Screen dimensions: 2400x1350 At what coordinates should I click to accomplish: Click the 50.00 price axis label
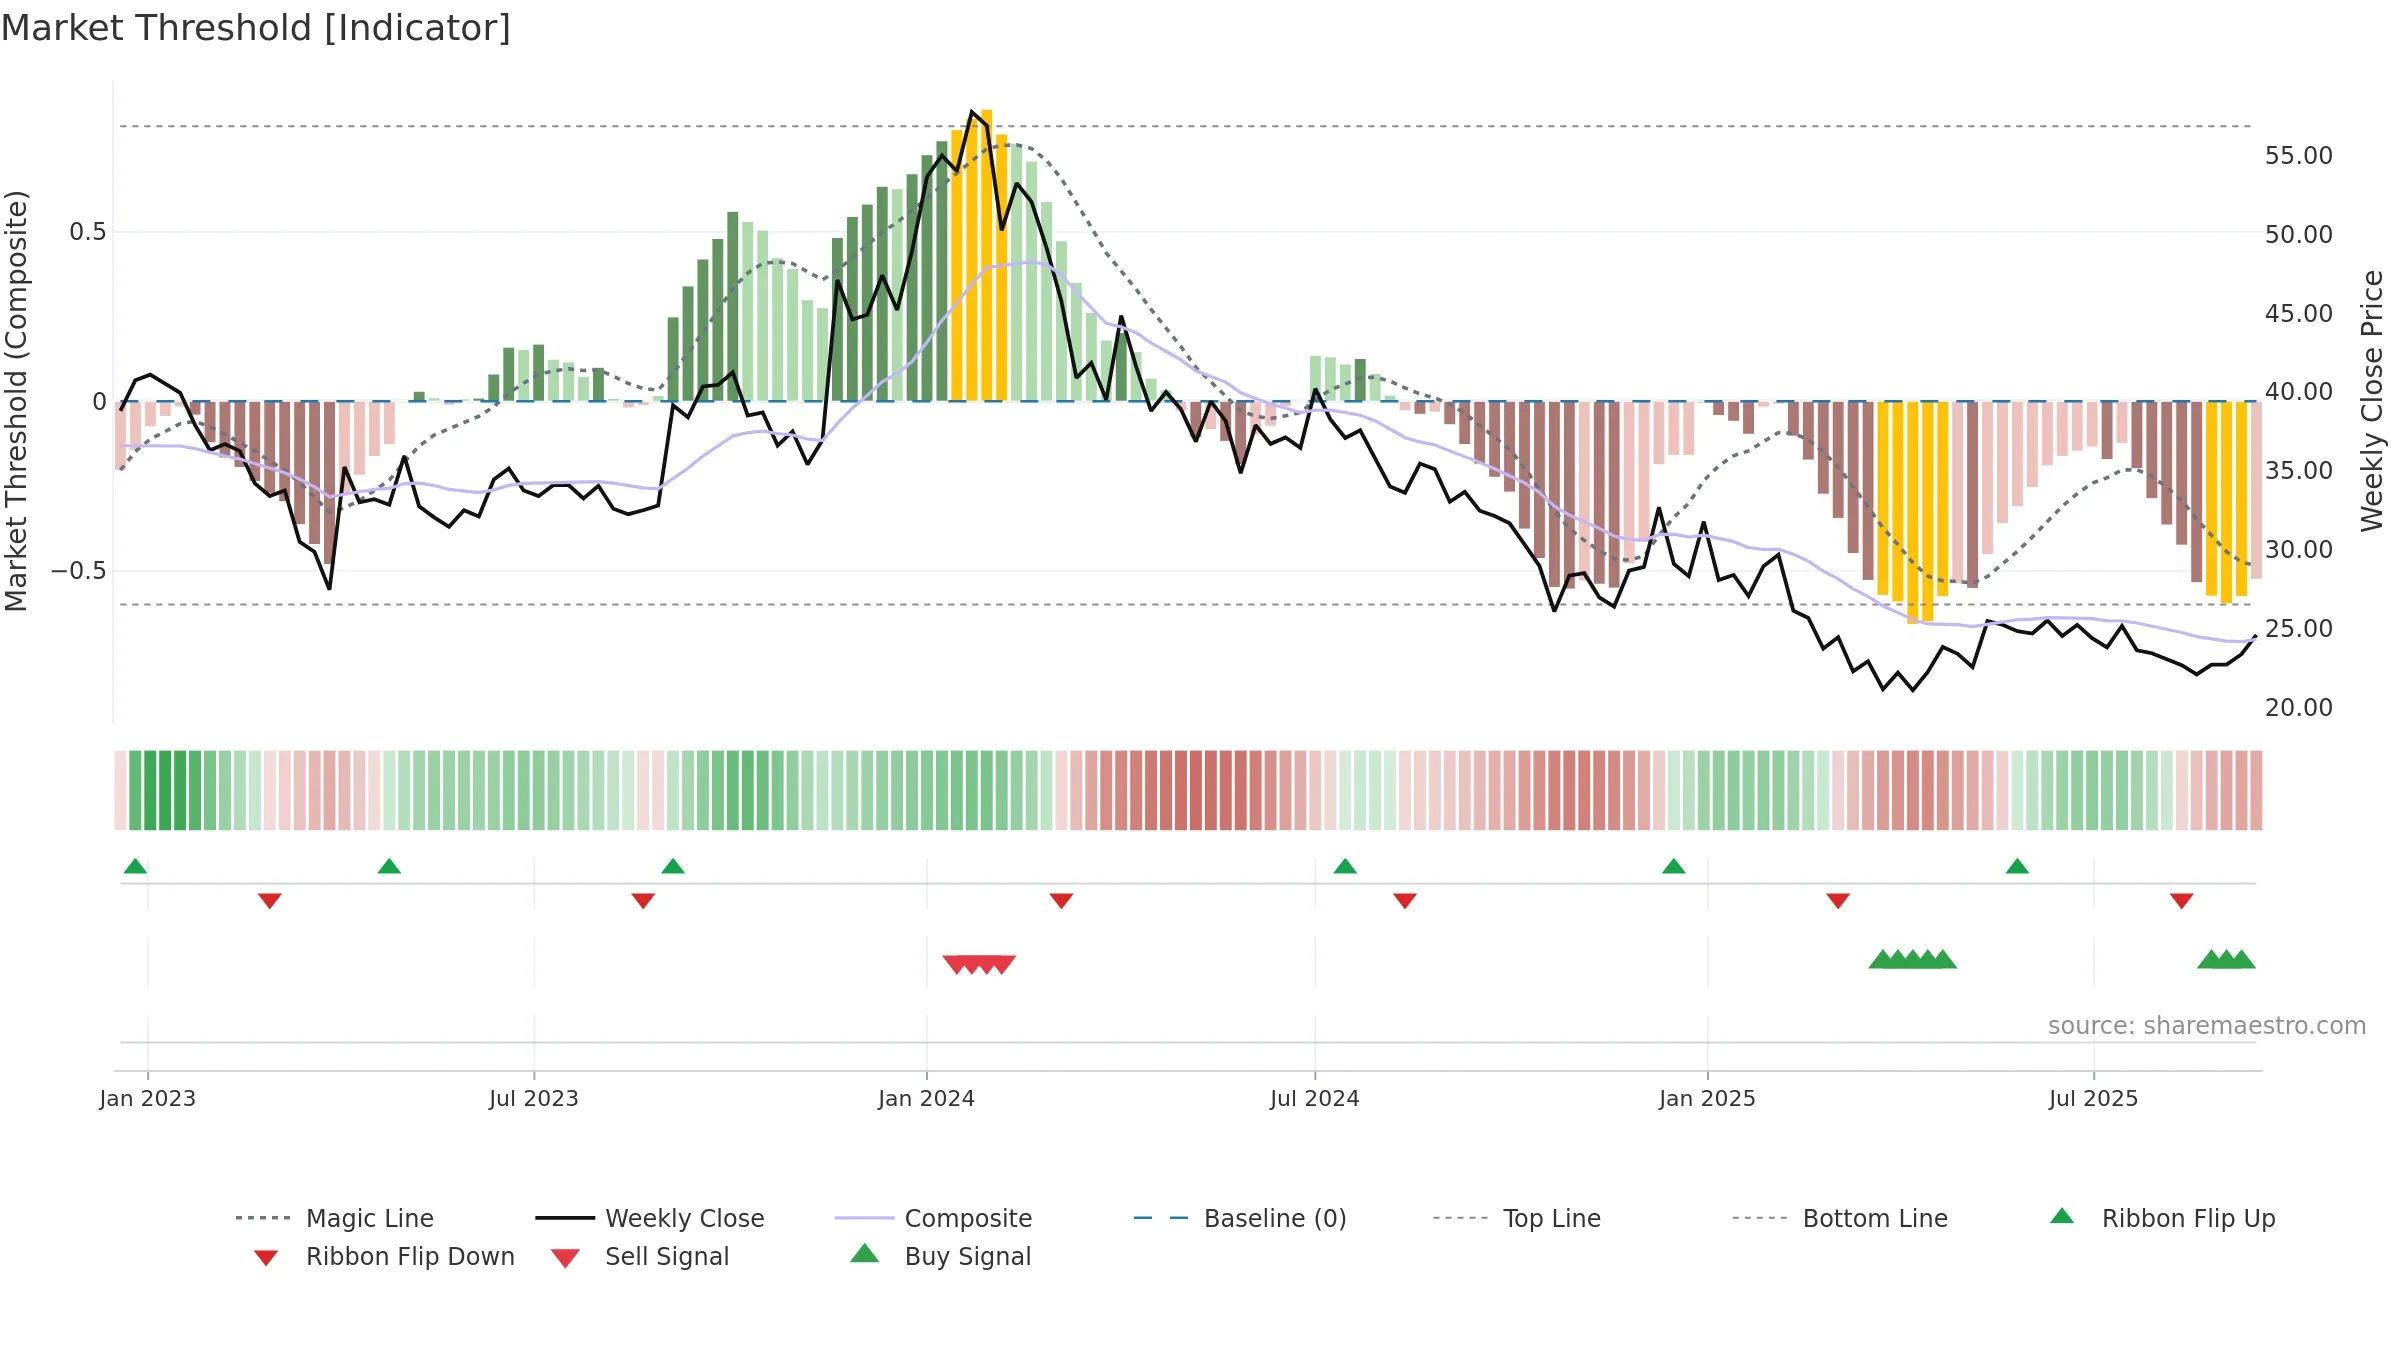[2299, 235]
